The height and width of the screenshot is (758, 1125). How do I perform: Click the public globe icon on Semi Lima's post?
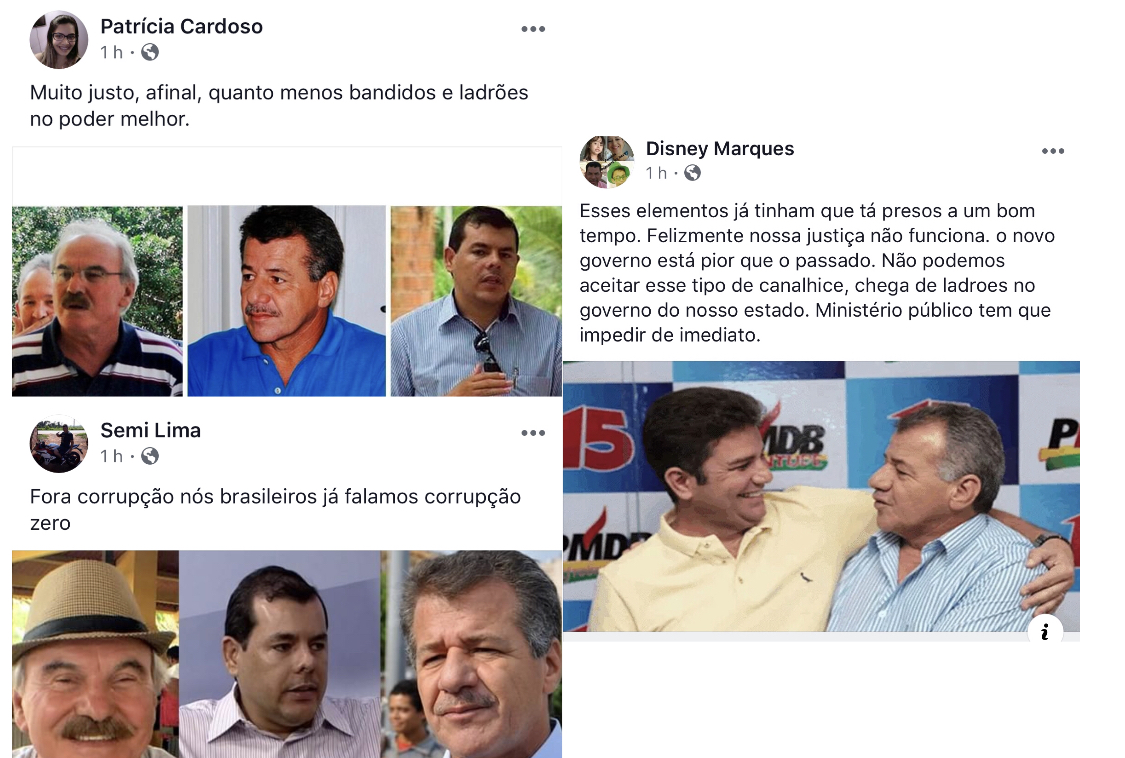point(150,457)
